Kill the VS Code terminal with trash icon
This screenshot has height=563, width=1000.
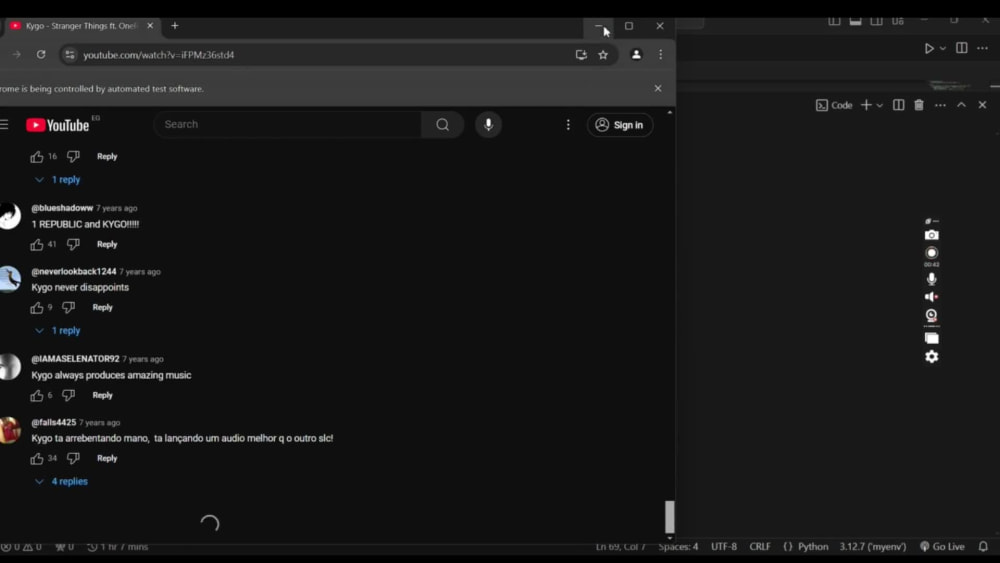click(x=919, y=105)
